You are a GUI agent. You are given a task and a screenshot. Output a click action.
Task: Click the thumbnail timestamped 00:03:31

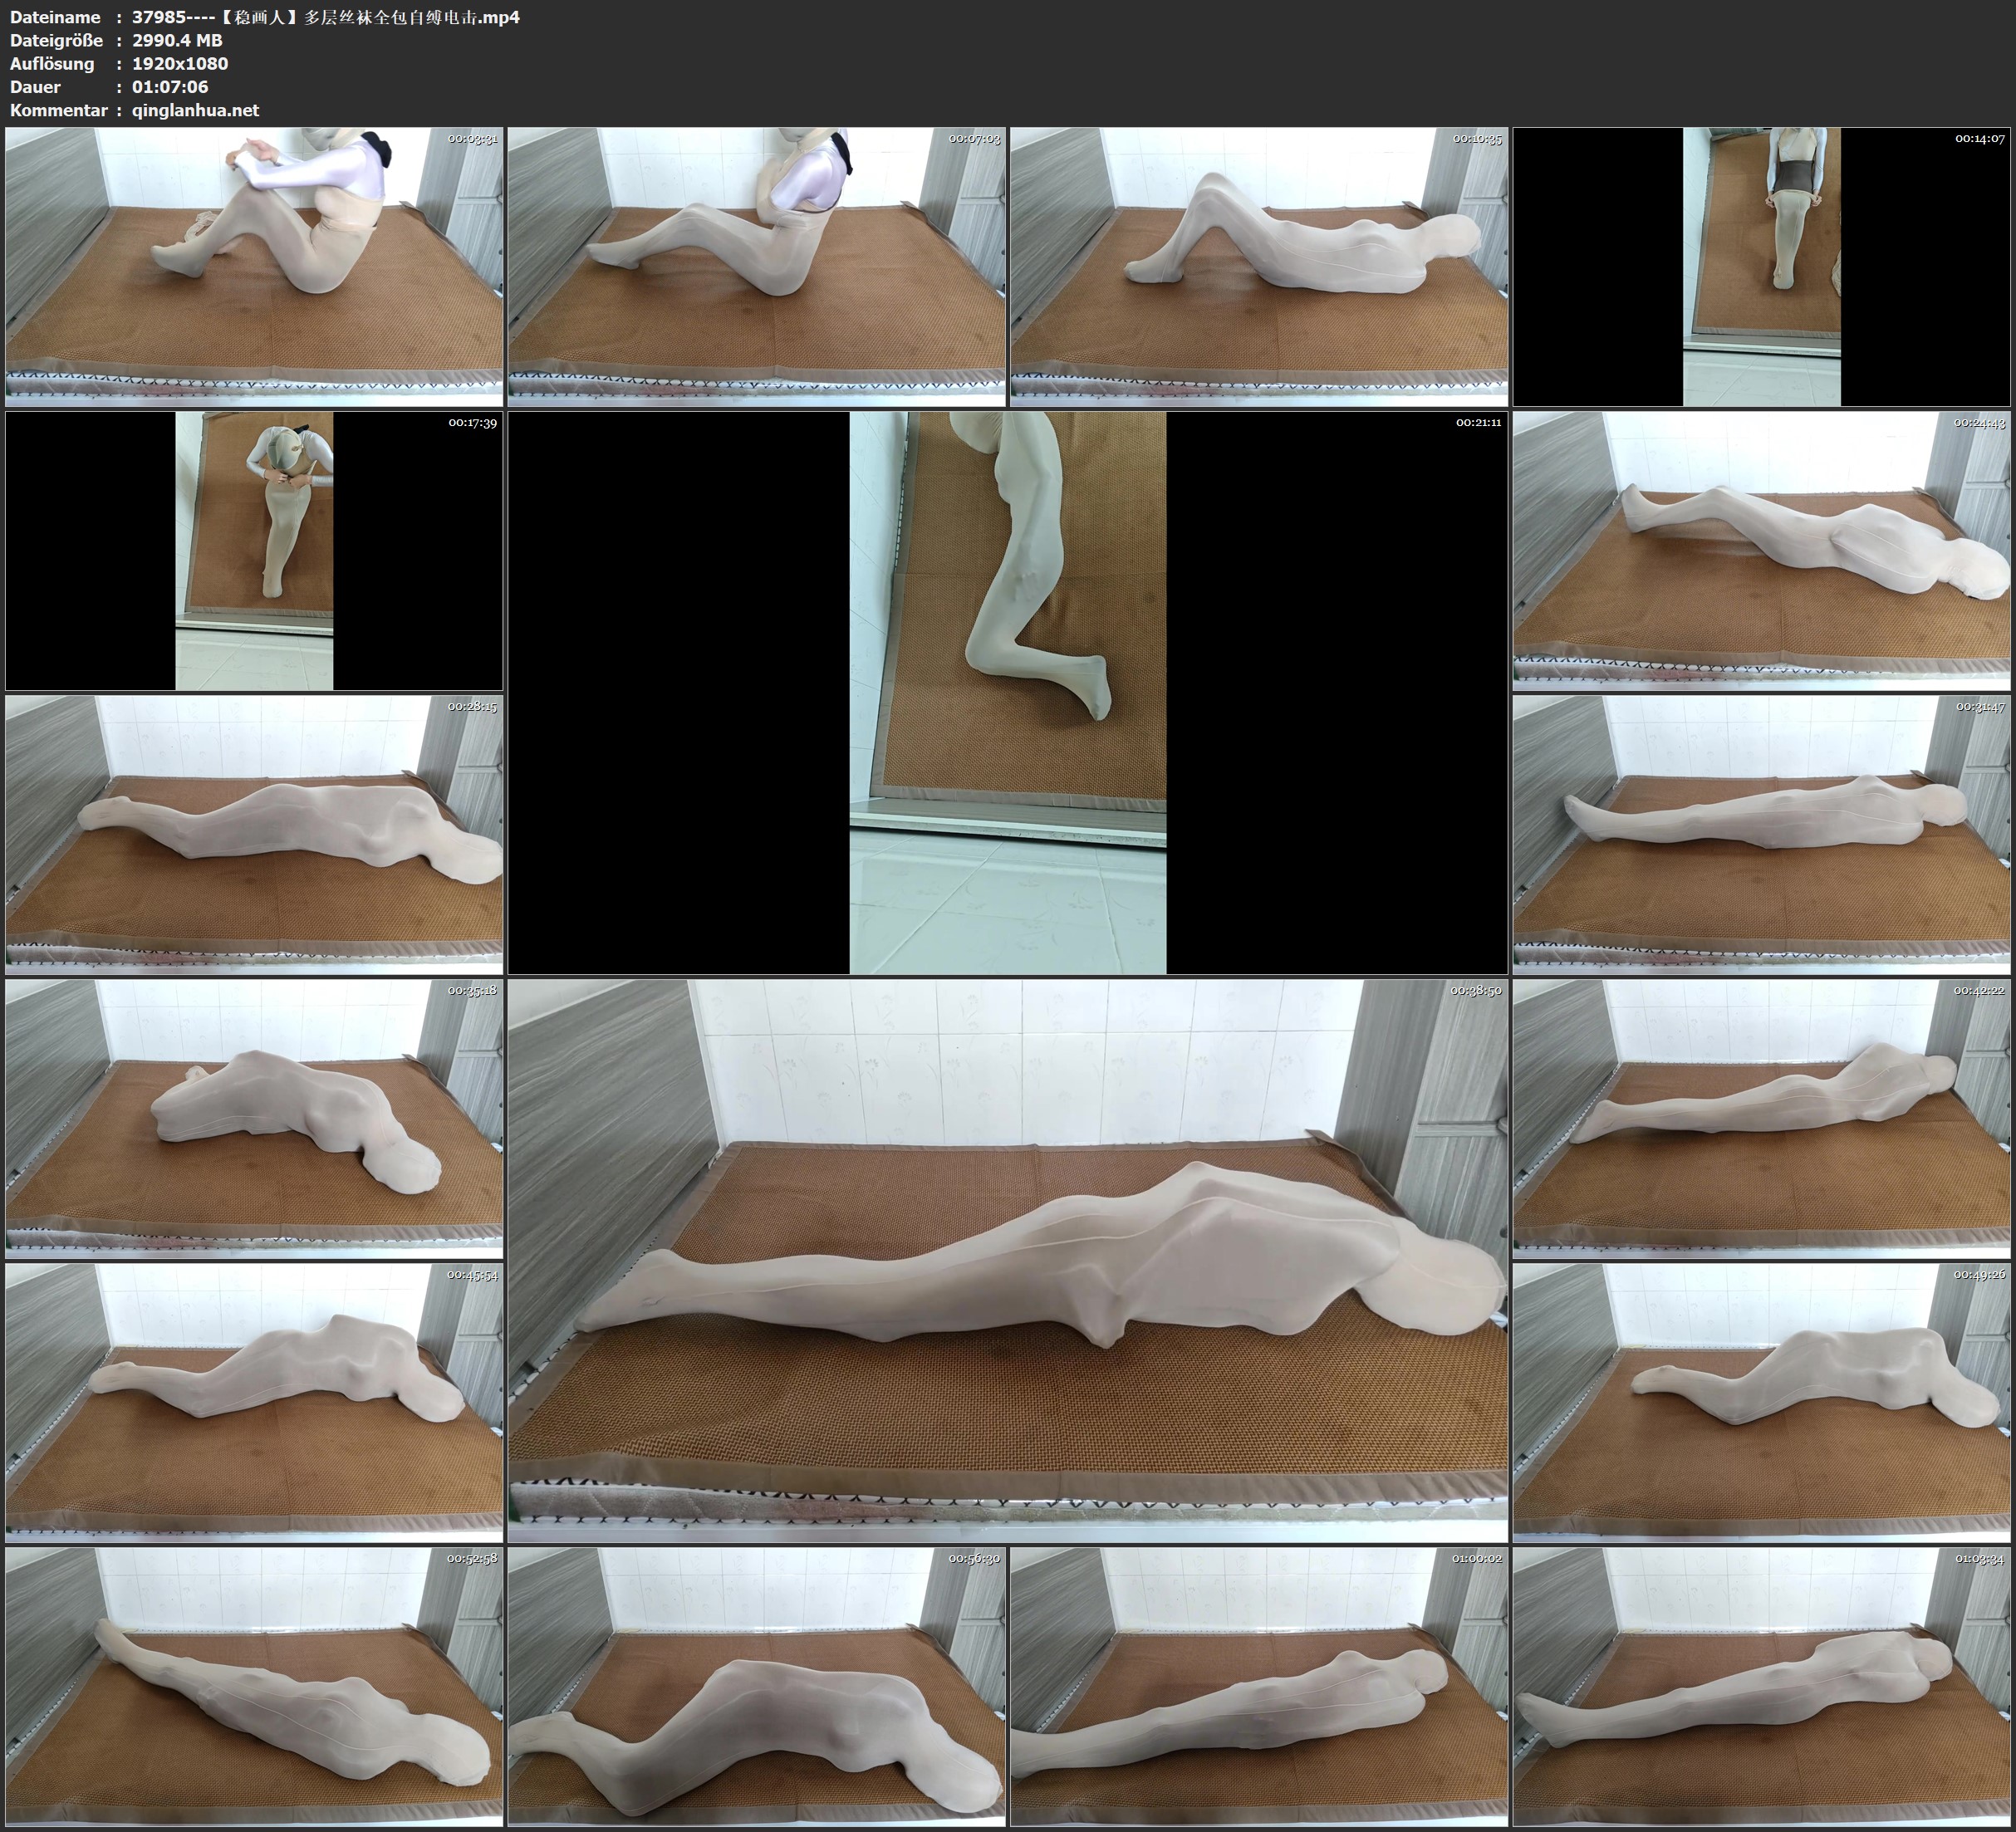[254, 266]
